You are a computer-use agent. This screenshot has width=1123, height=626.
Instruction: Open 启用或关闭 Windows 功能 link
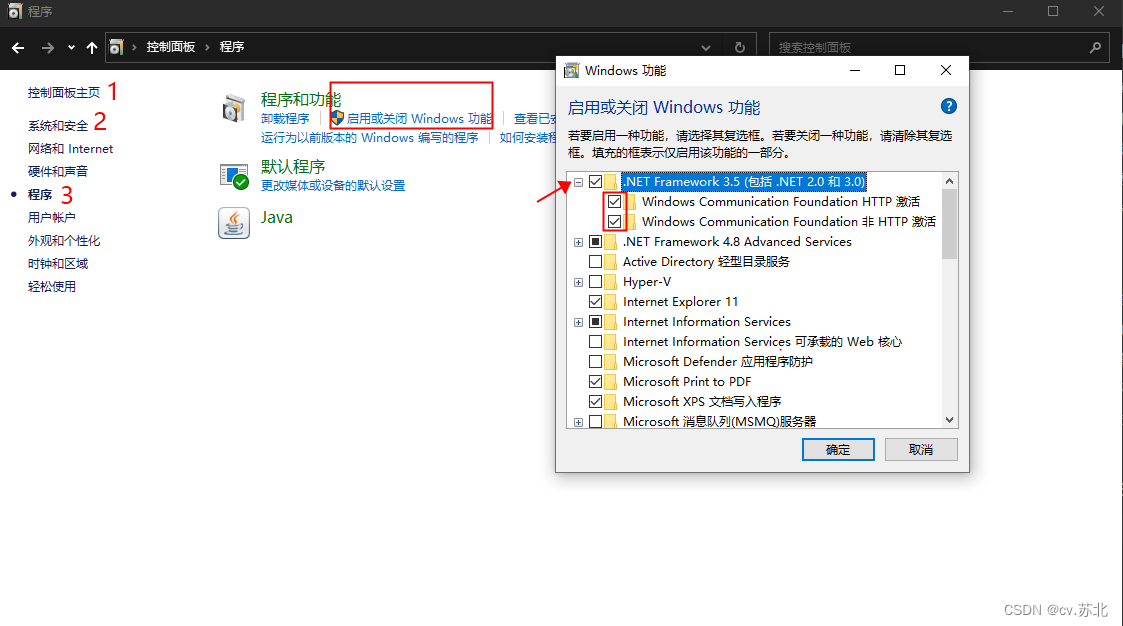coord(419,118)
